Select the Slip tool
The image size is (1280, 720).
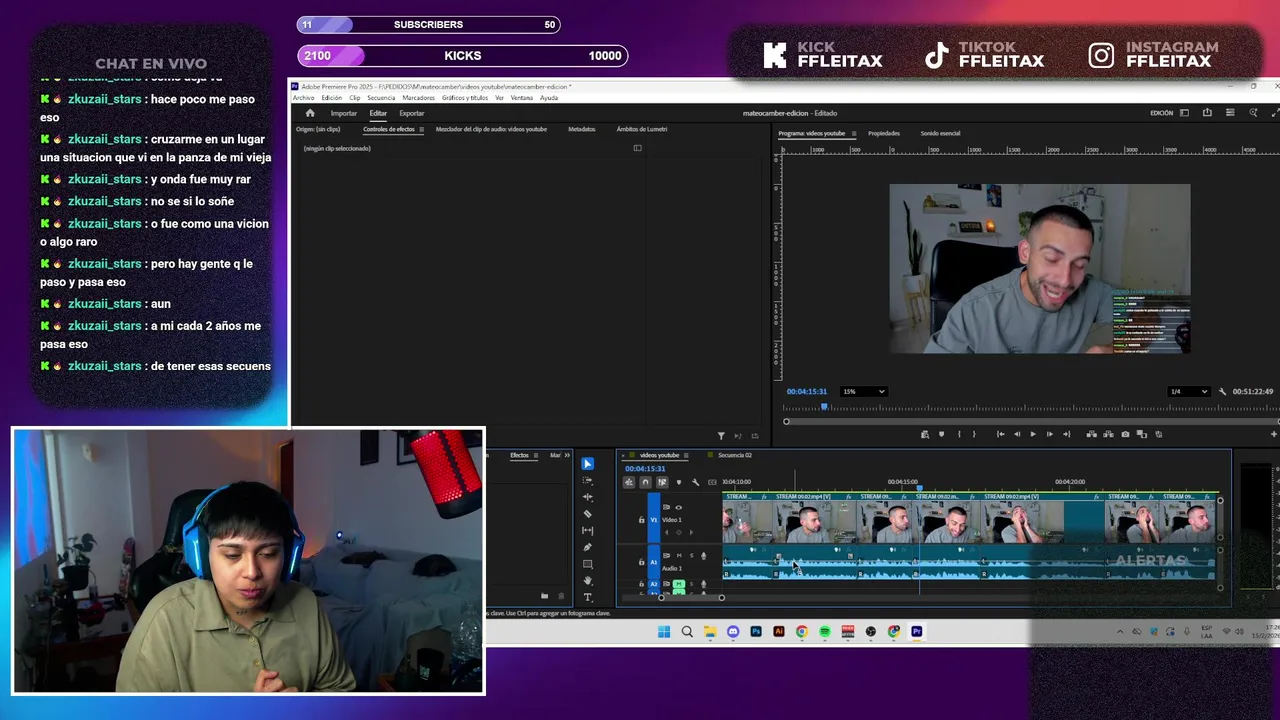[587, 530]
